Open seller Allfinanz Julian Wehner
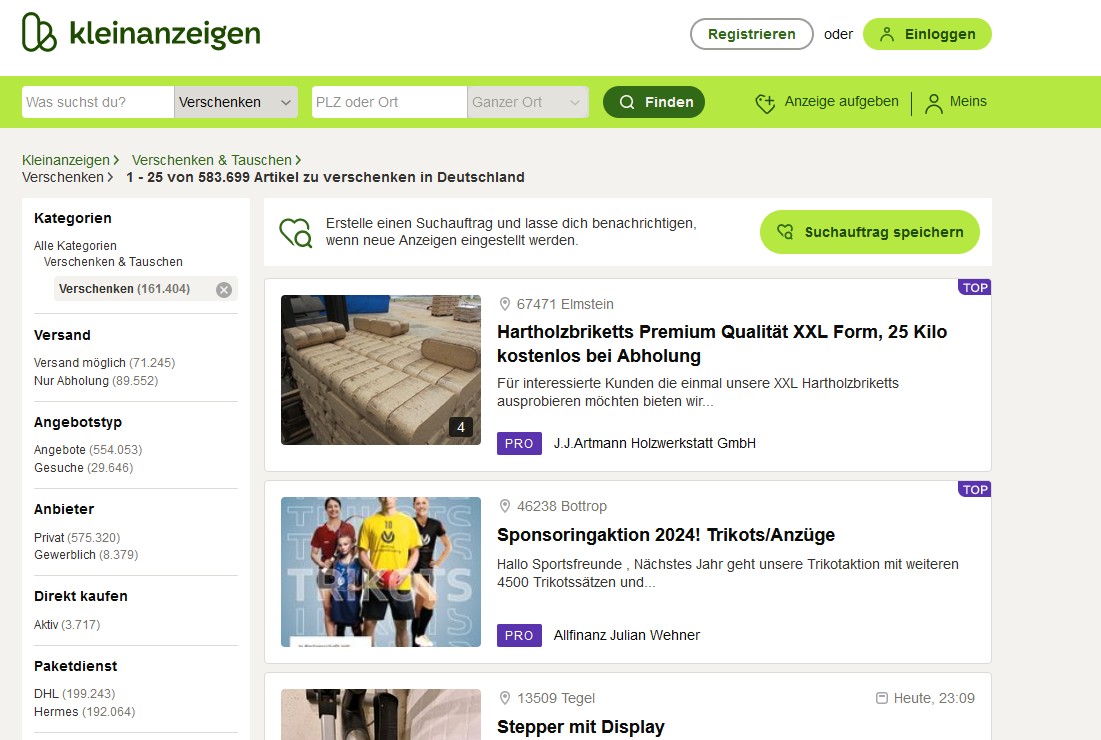The image size is (1101, 740). click(626, 635)
